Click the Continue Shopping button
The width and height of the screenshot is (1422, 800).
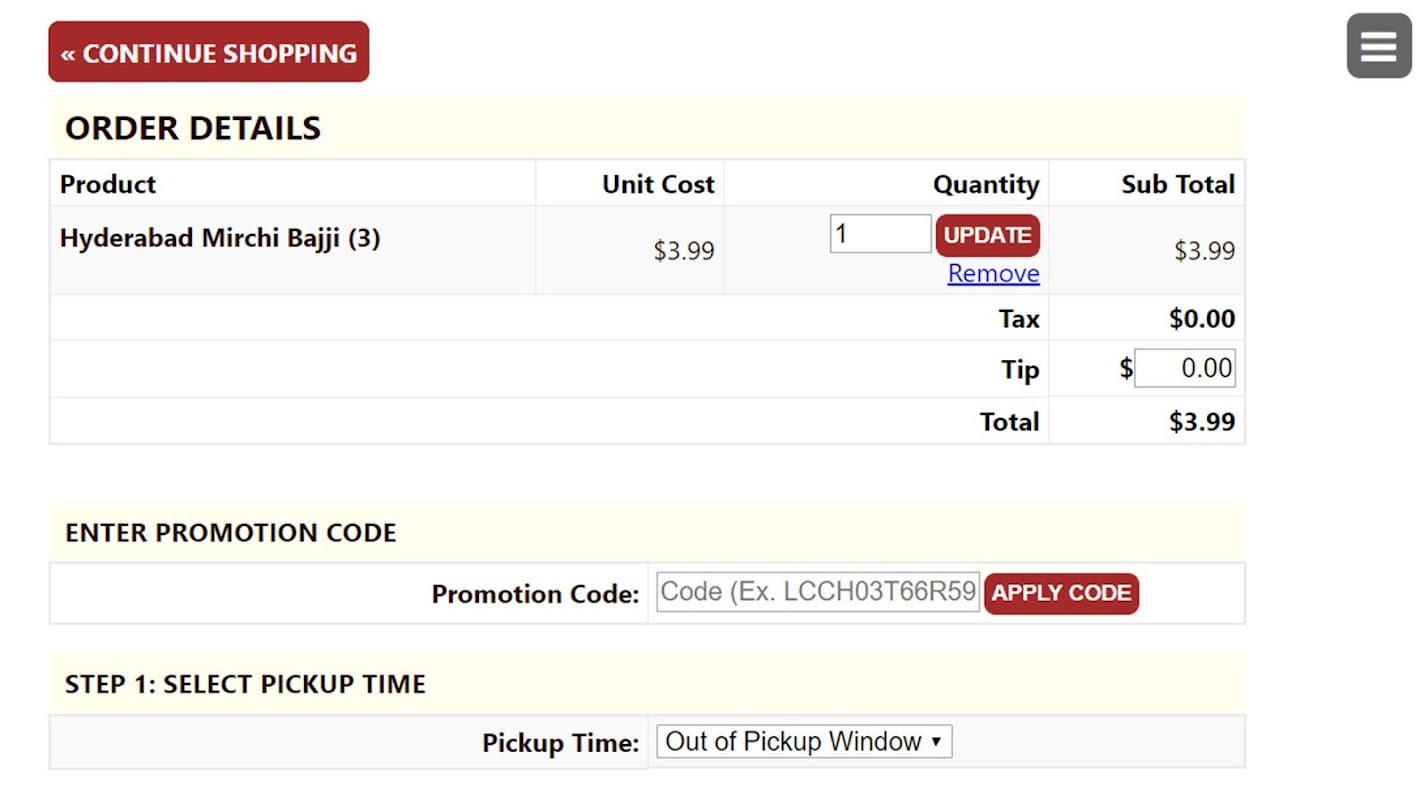click(209, 52)
